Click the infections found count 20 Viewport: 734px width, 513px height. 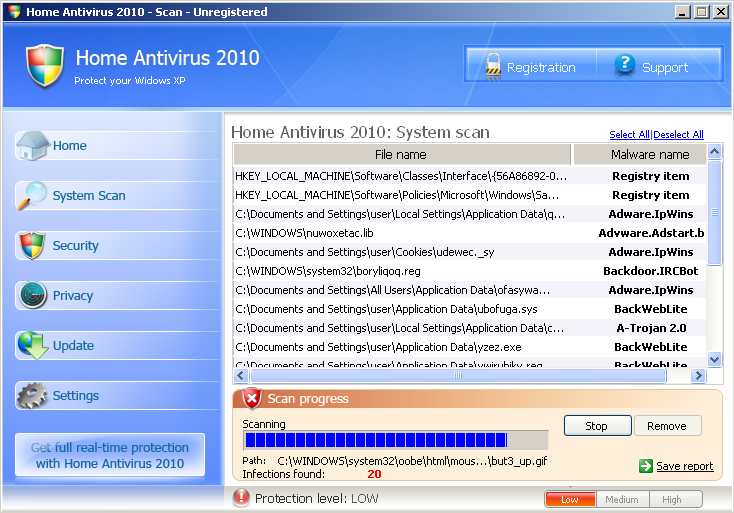click(374, 474)
